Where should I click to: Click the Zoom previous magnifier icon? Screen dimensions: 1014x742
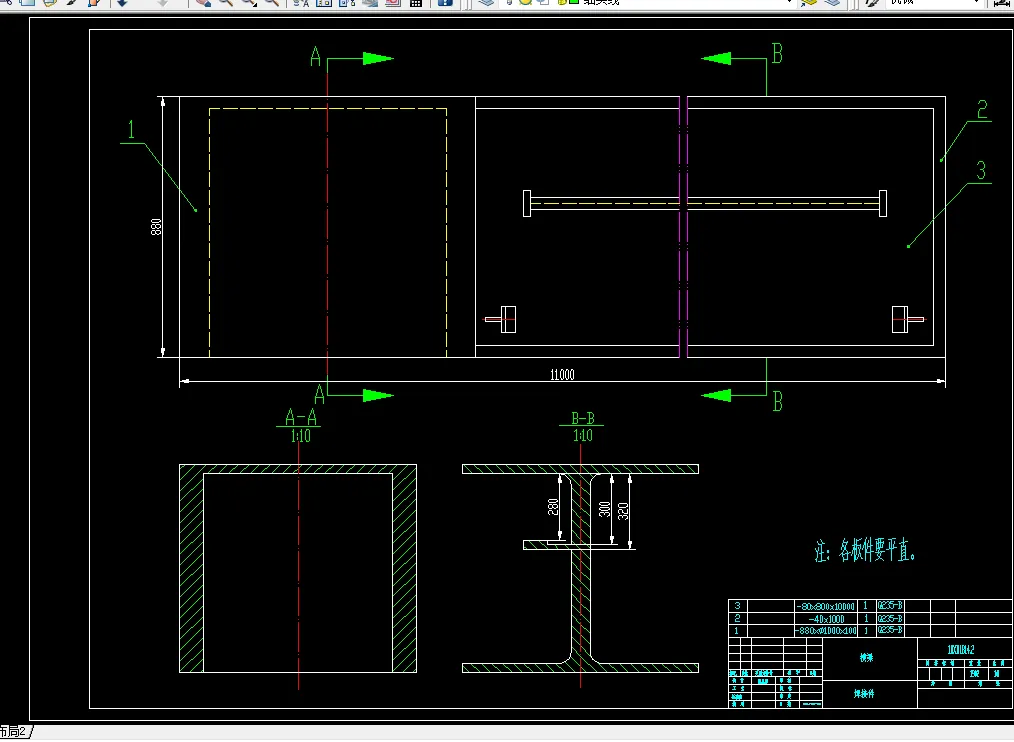coord(272,3)
